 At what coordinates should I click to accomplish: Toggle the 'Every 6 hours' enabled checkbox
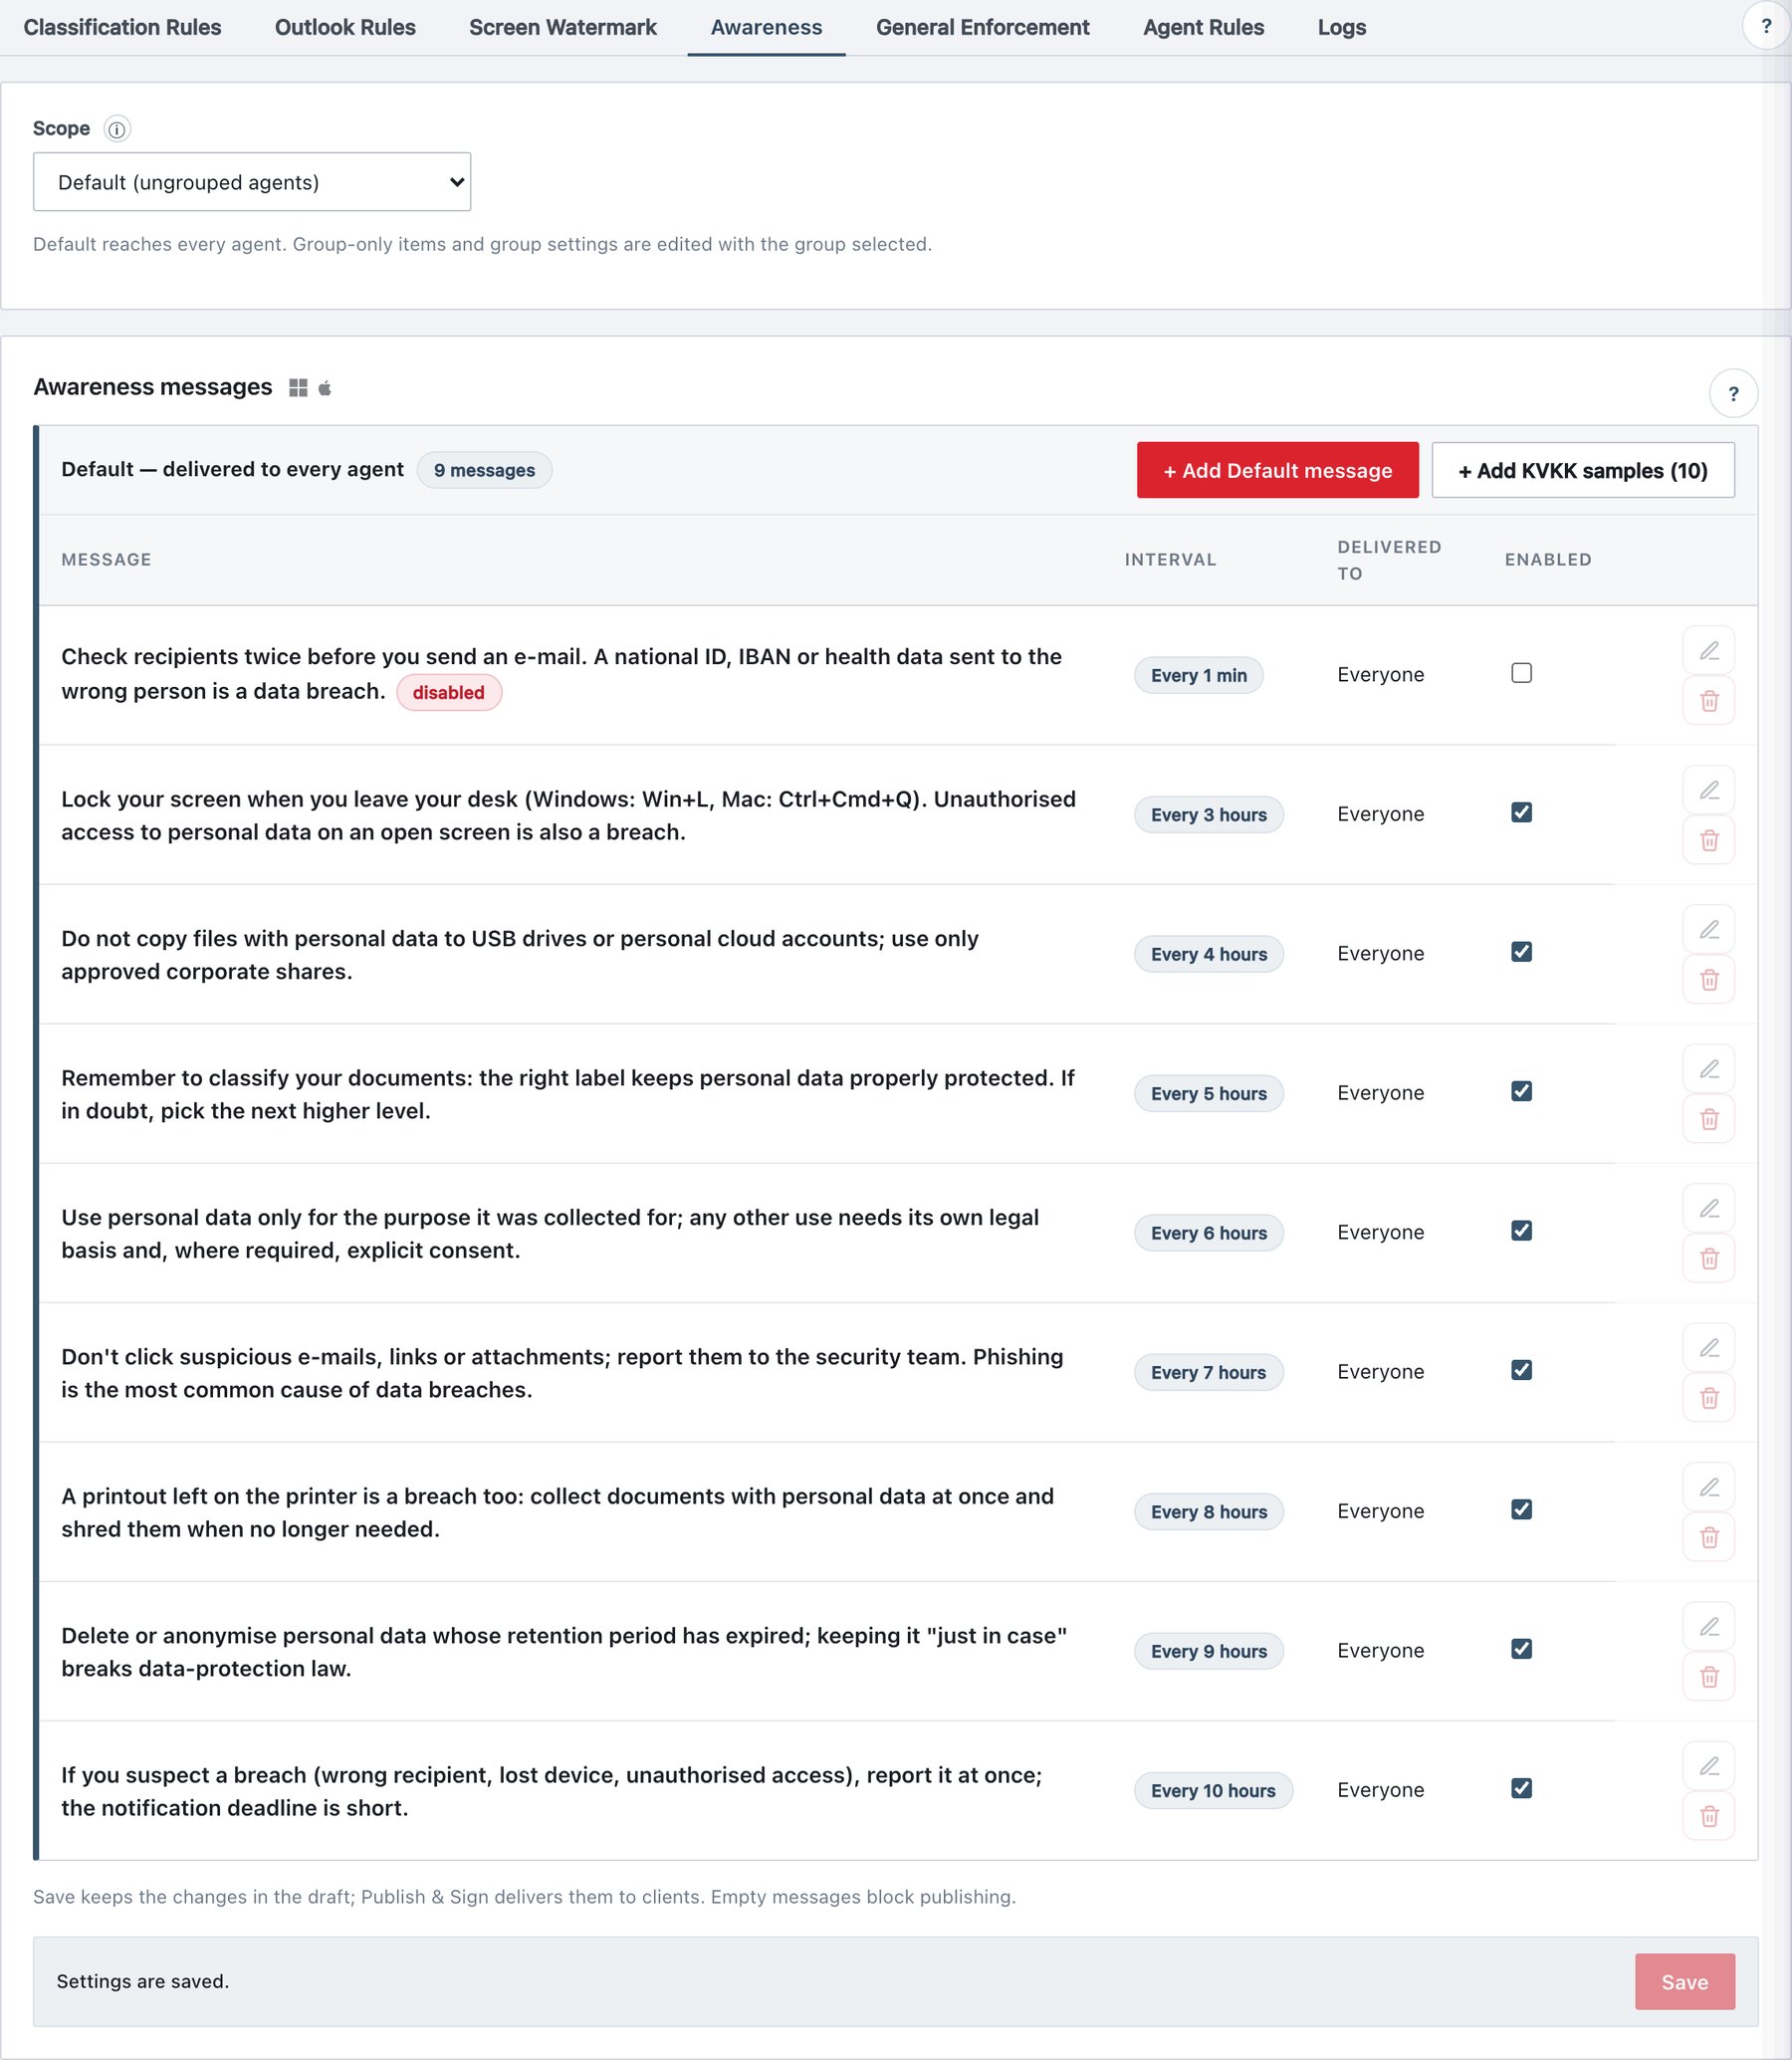tap(1521, 1230)
